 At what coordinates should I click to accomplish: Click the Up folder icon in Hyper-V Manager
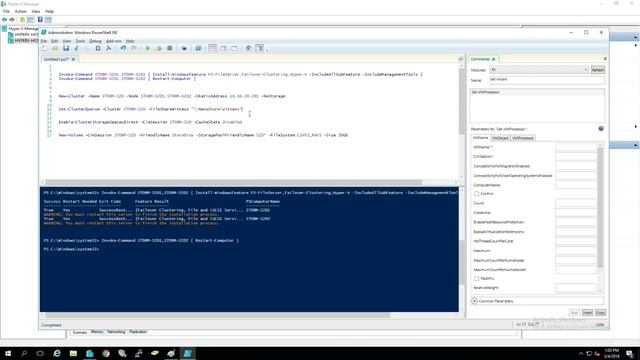coord(22,20)
